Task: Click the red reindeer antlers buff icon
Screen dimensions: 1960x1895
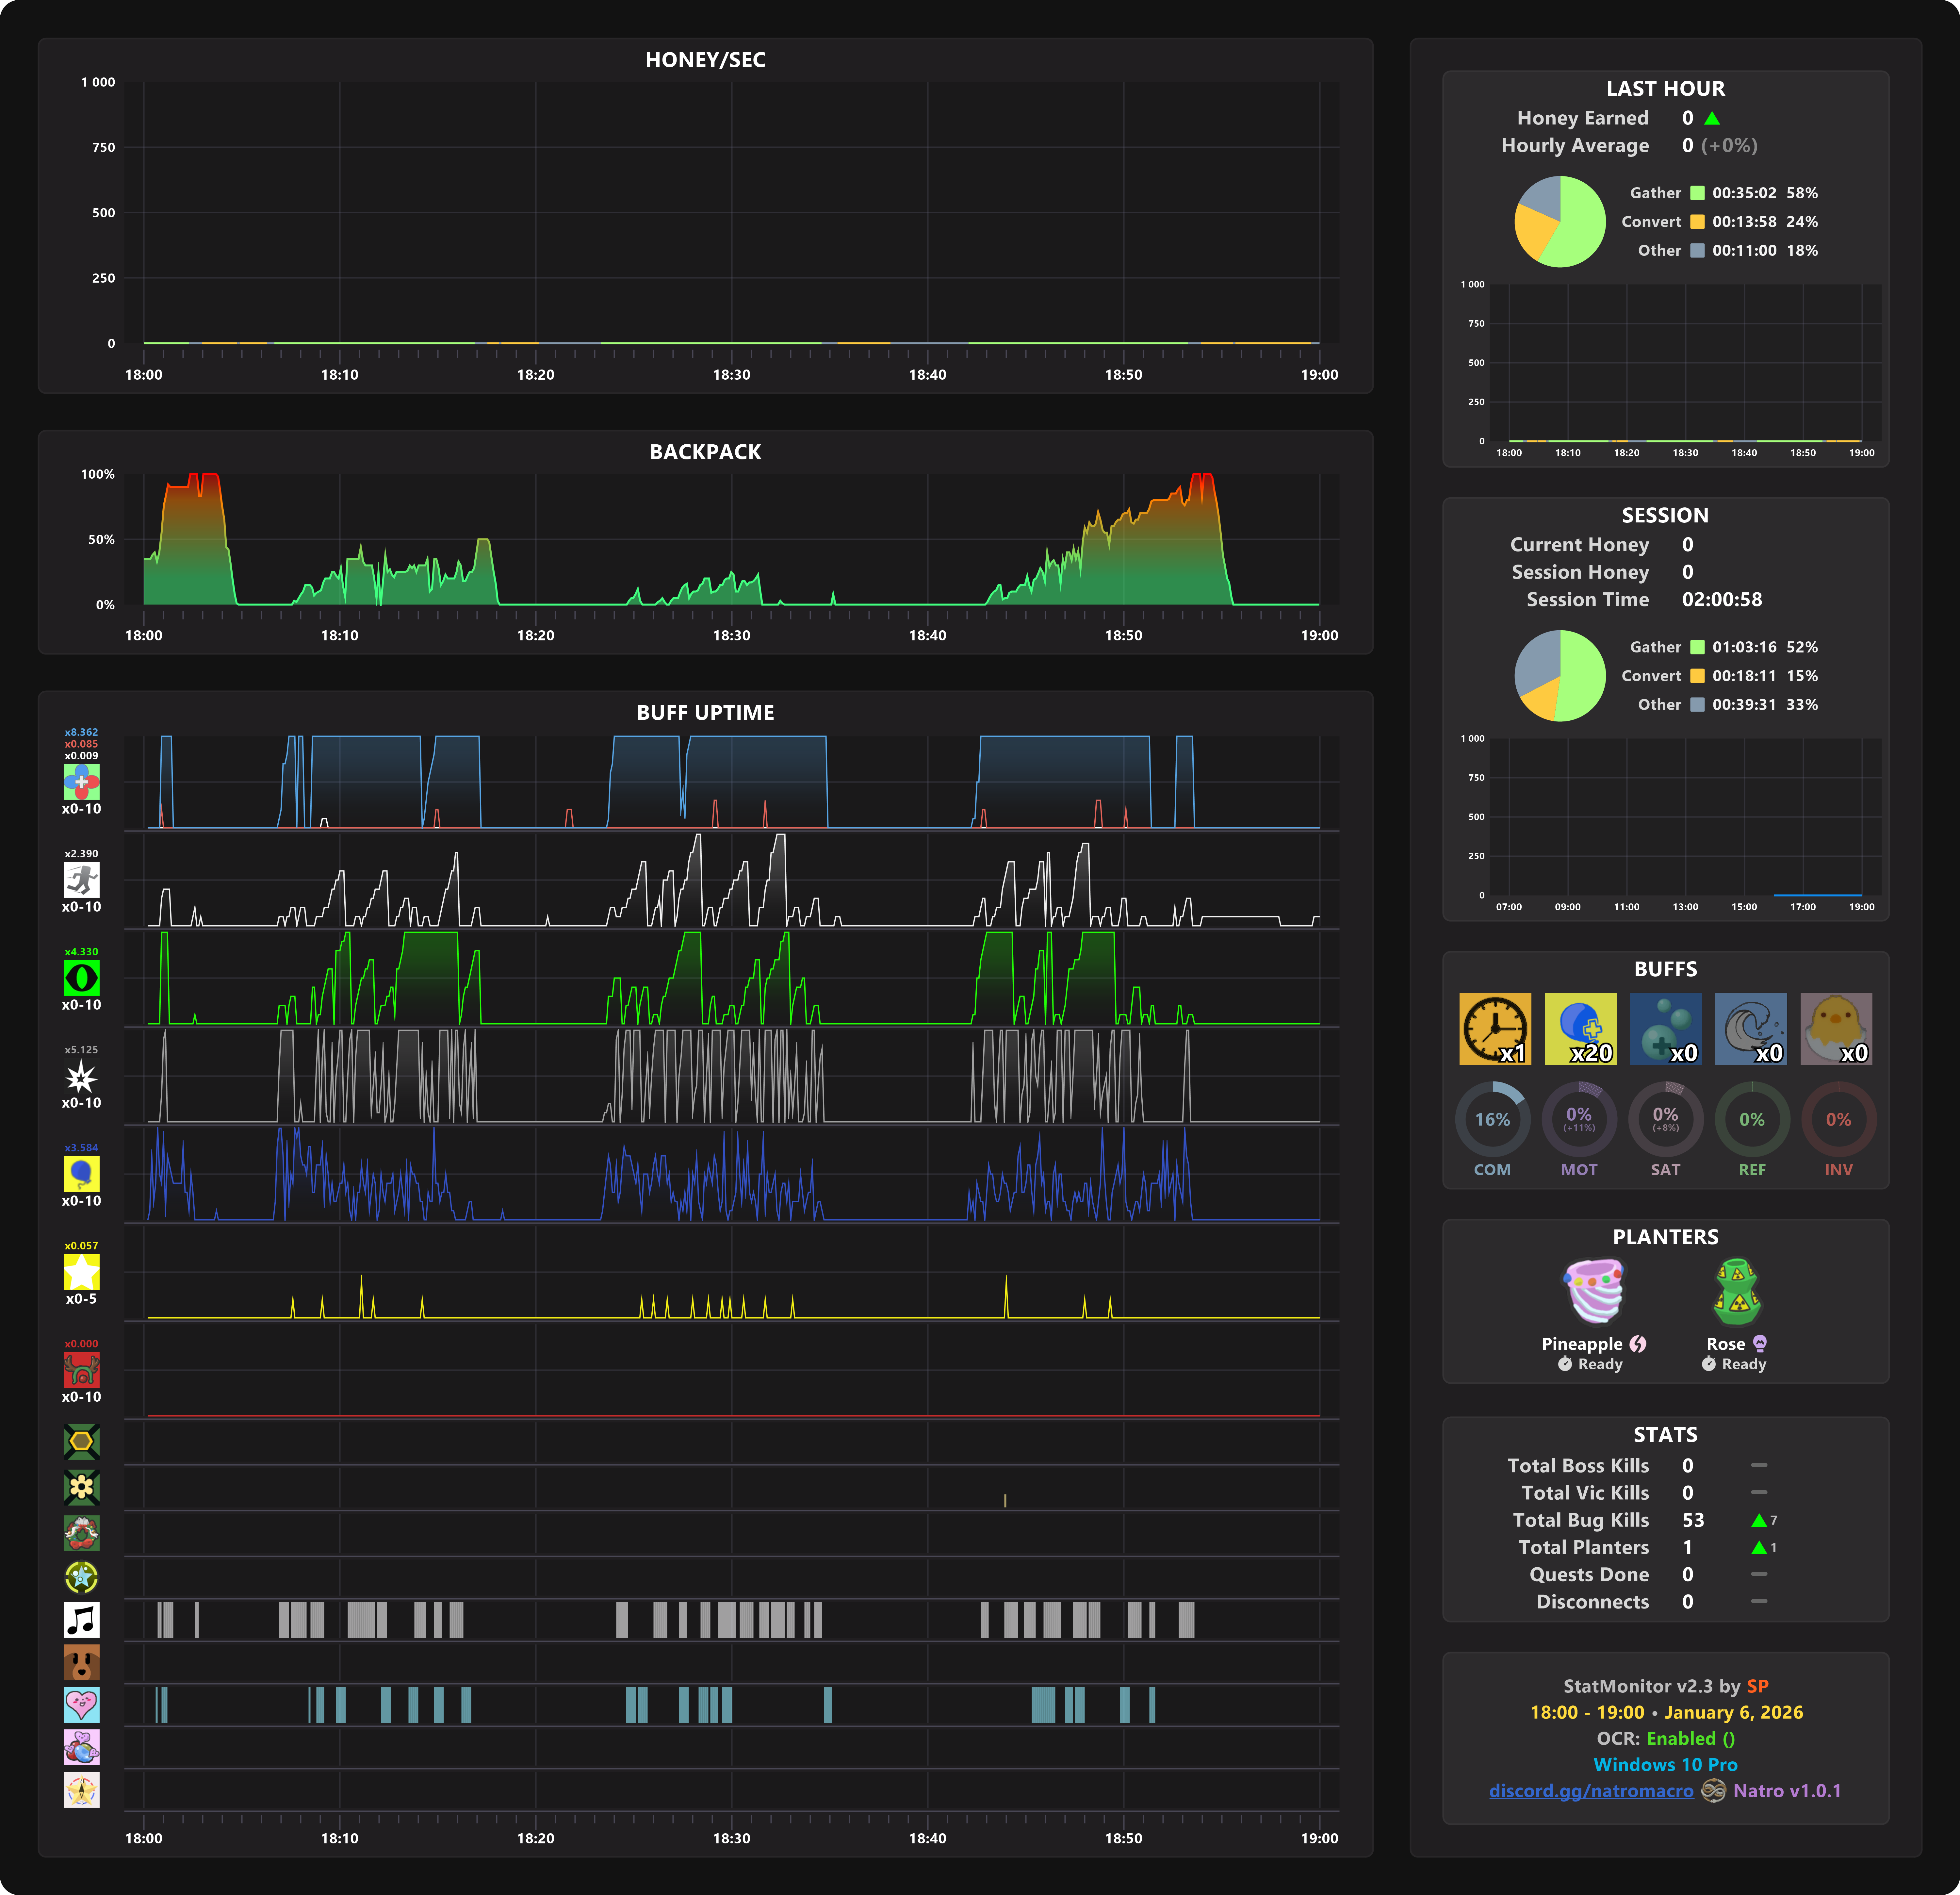Action: tap(81, 1370)
